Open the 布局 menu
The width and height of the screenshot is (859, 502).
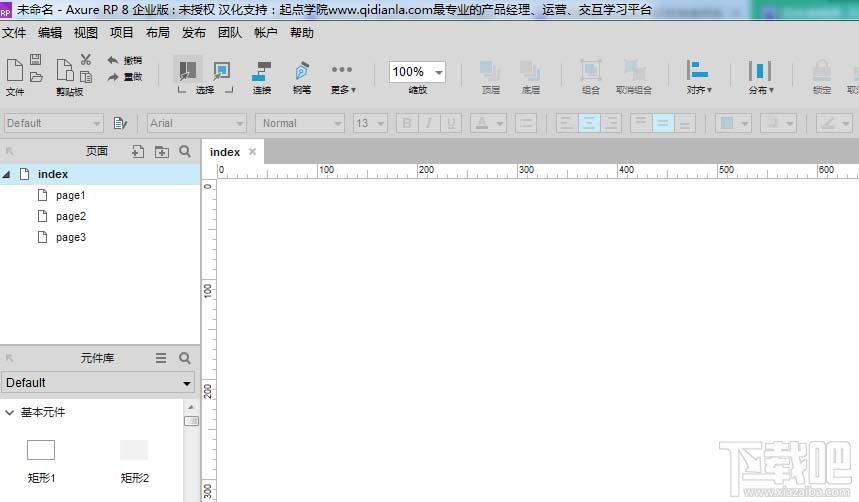[158, 33]
